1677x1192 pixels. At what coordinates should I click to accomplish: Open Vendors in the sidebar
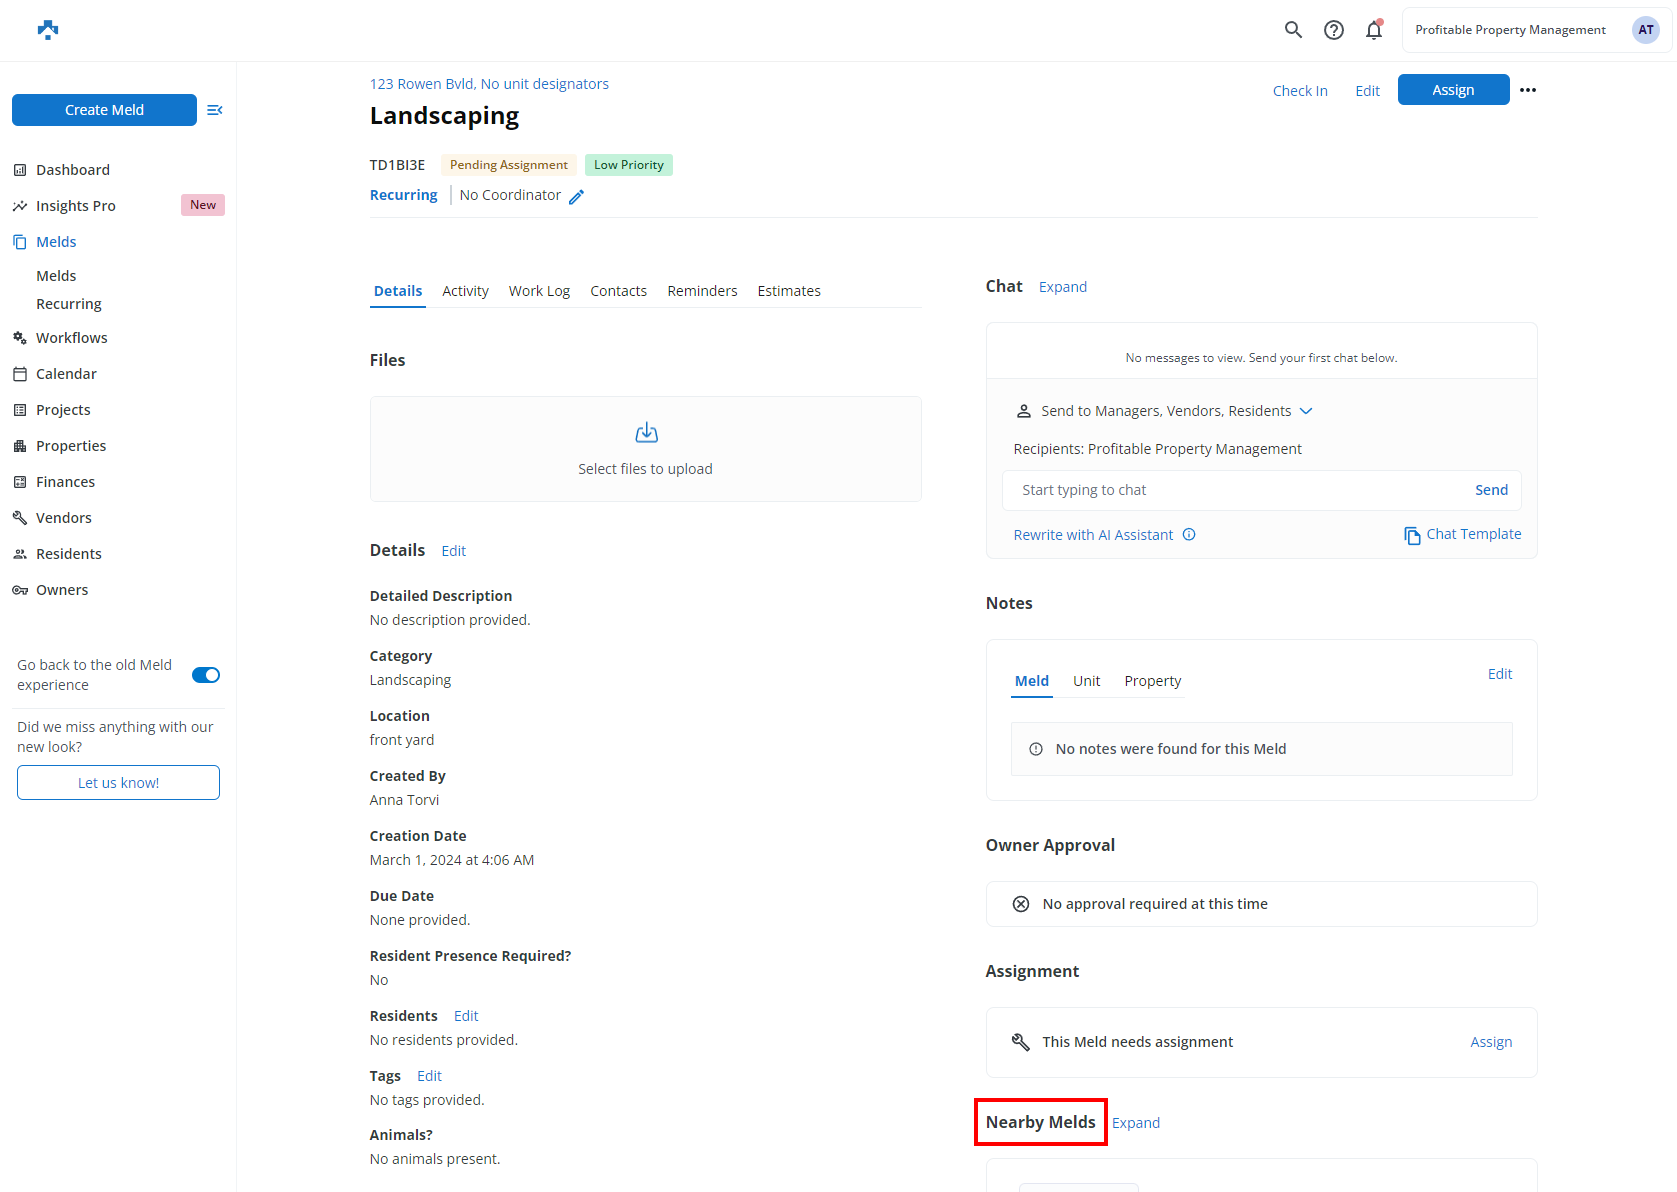coord(64,518)
